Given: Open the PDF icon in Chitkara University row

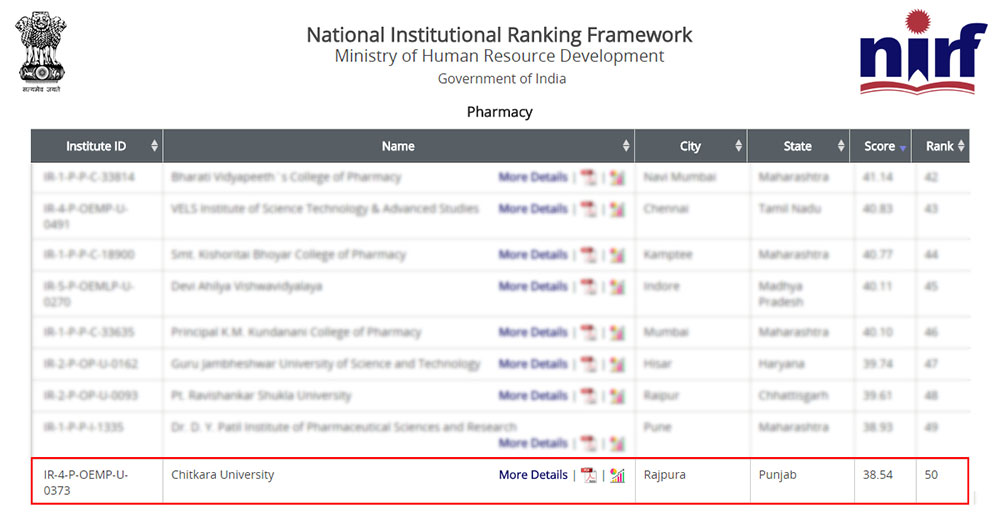Looking at the screenshot, I should click(x=589, y=475).
